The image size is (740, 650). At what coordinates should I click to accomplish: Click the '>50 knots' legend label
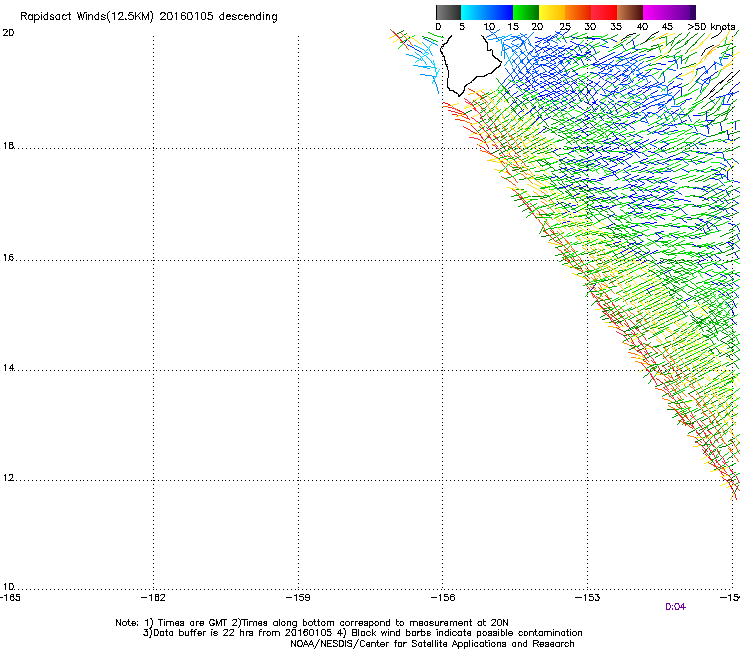[x=711, y=27]
